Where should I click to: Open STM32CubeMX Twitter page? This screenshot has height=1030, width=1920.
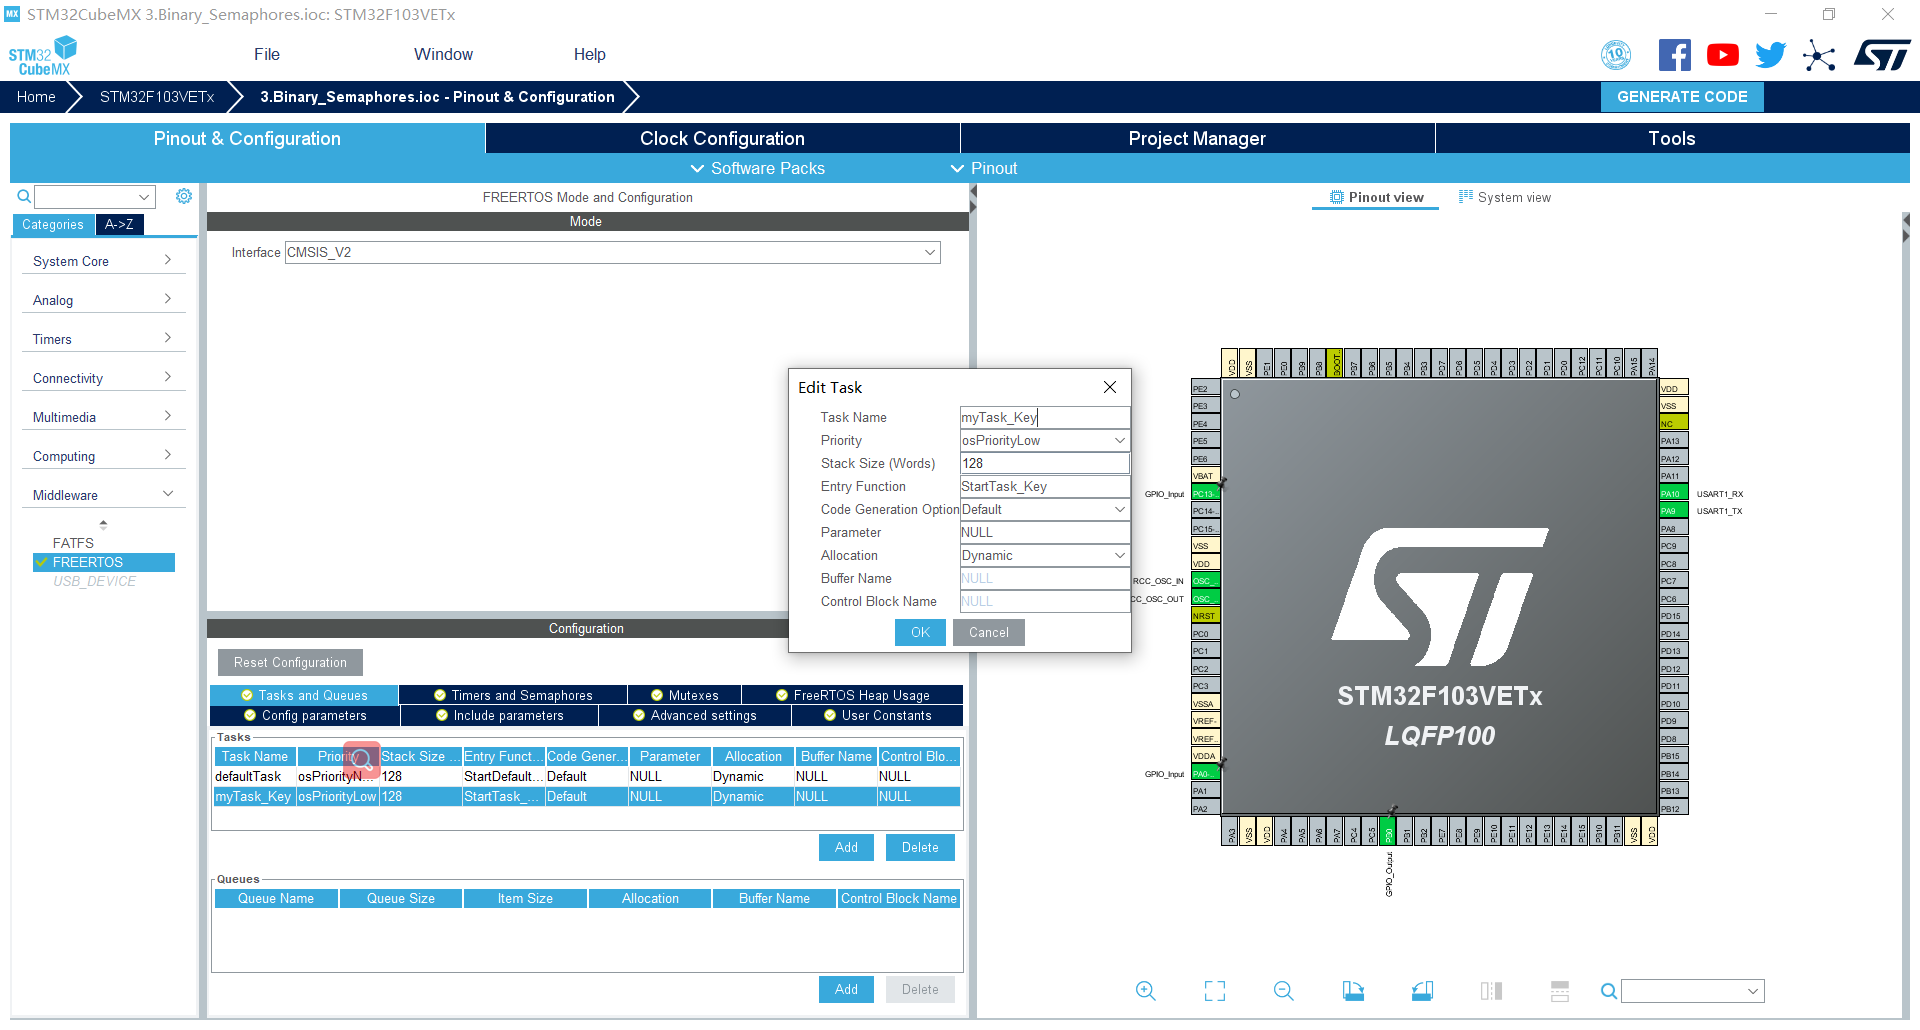pyautogui.click(x=1770, y=55)
